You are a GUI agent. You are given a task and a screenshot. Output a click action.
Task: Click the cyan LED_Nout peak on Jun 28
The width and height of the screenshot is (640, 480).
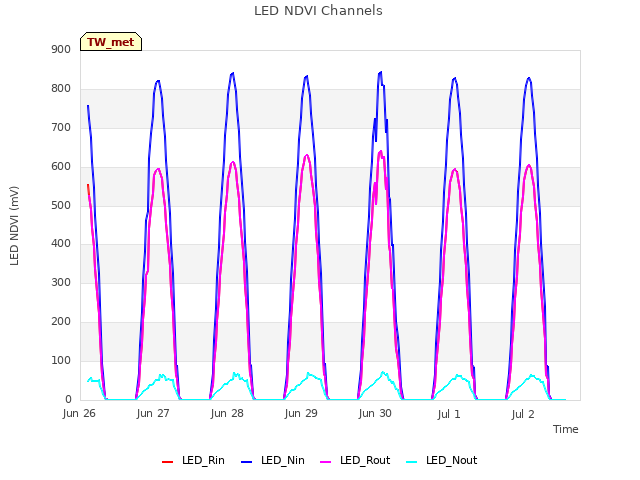point(234,373)
